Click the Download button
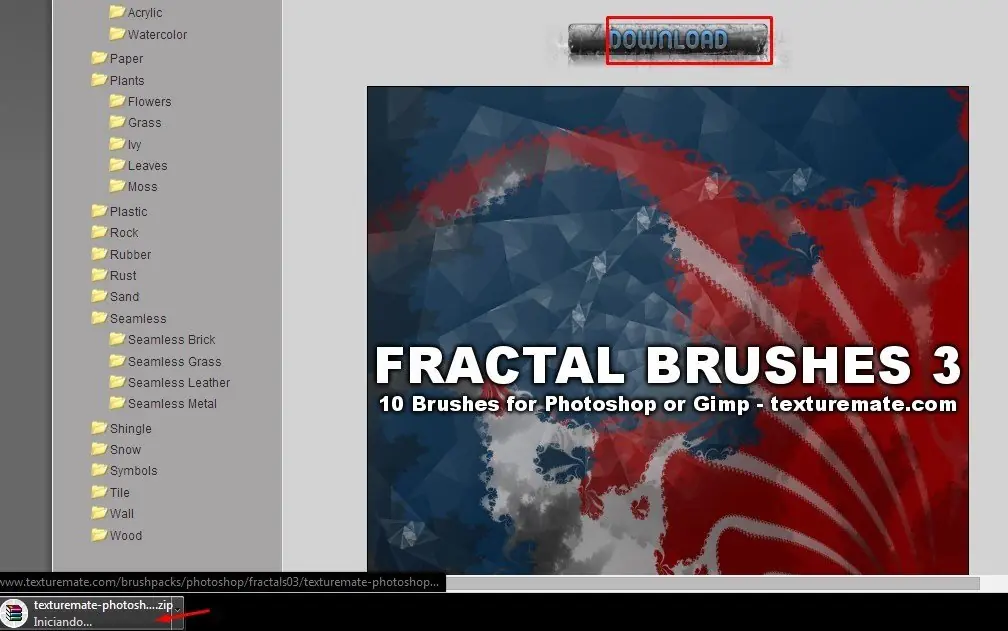 (669, 40)
